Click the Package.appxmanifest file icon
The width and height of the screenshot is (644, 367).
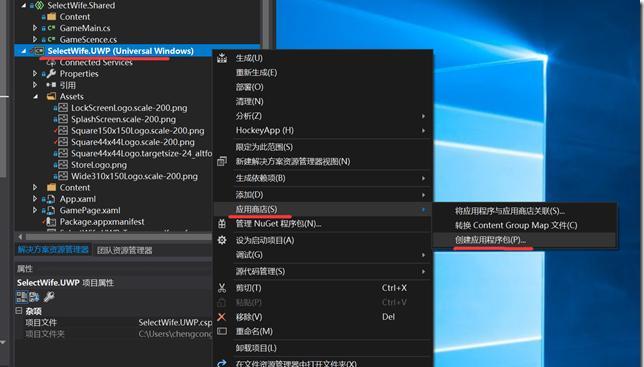tap(51, 222)
